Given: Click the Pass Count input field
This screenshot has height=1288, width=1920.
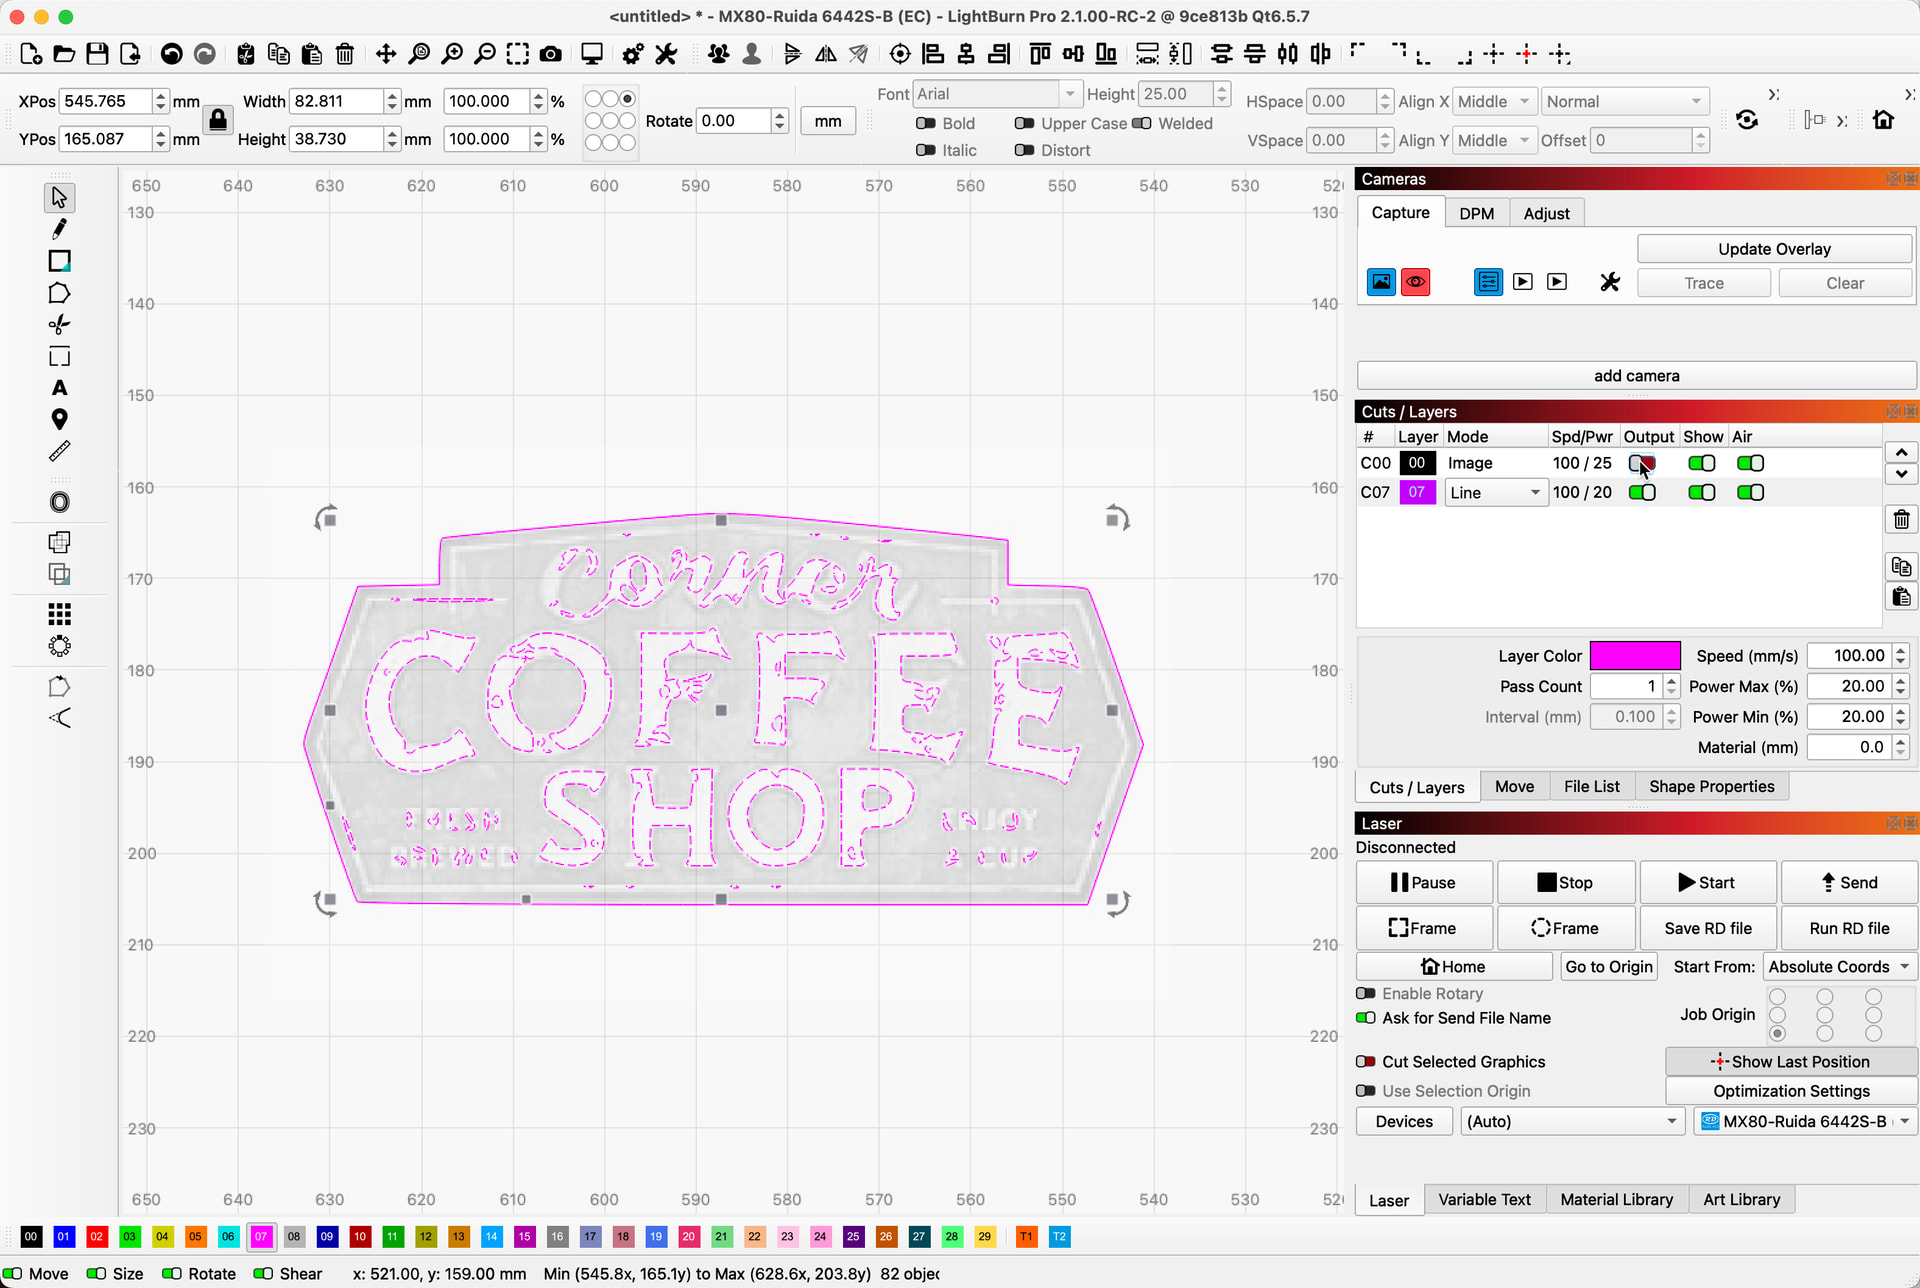Looking at the screenshot, I should tap(1626, 686).
